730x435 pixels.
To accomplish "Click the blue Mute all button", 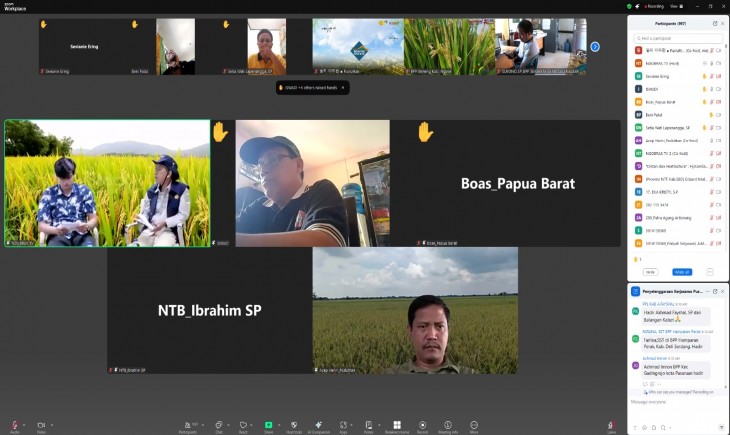I will [x=682, y=272].
